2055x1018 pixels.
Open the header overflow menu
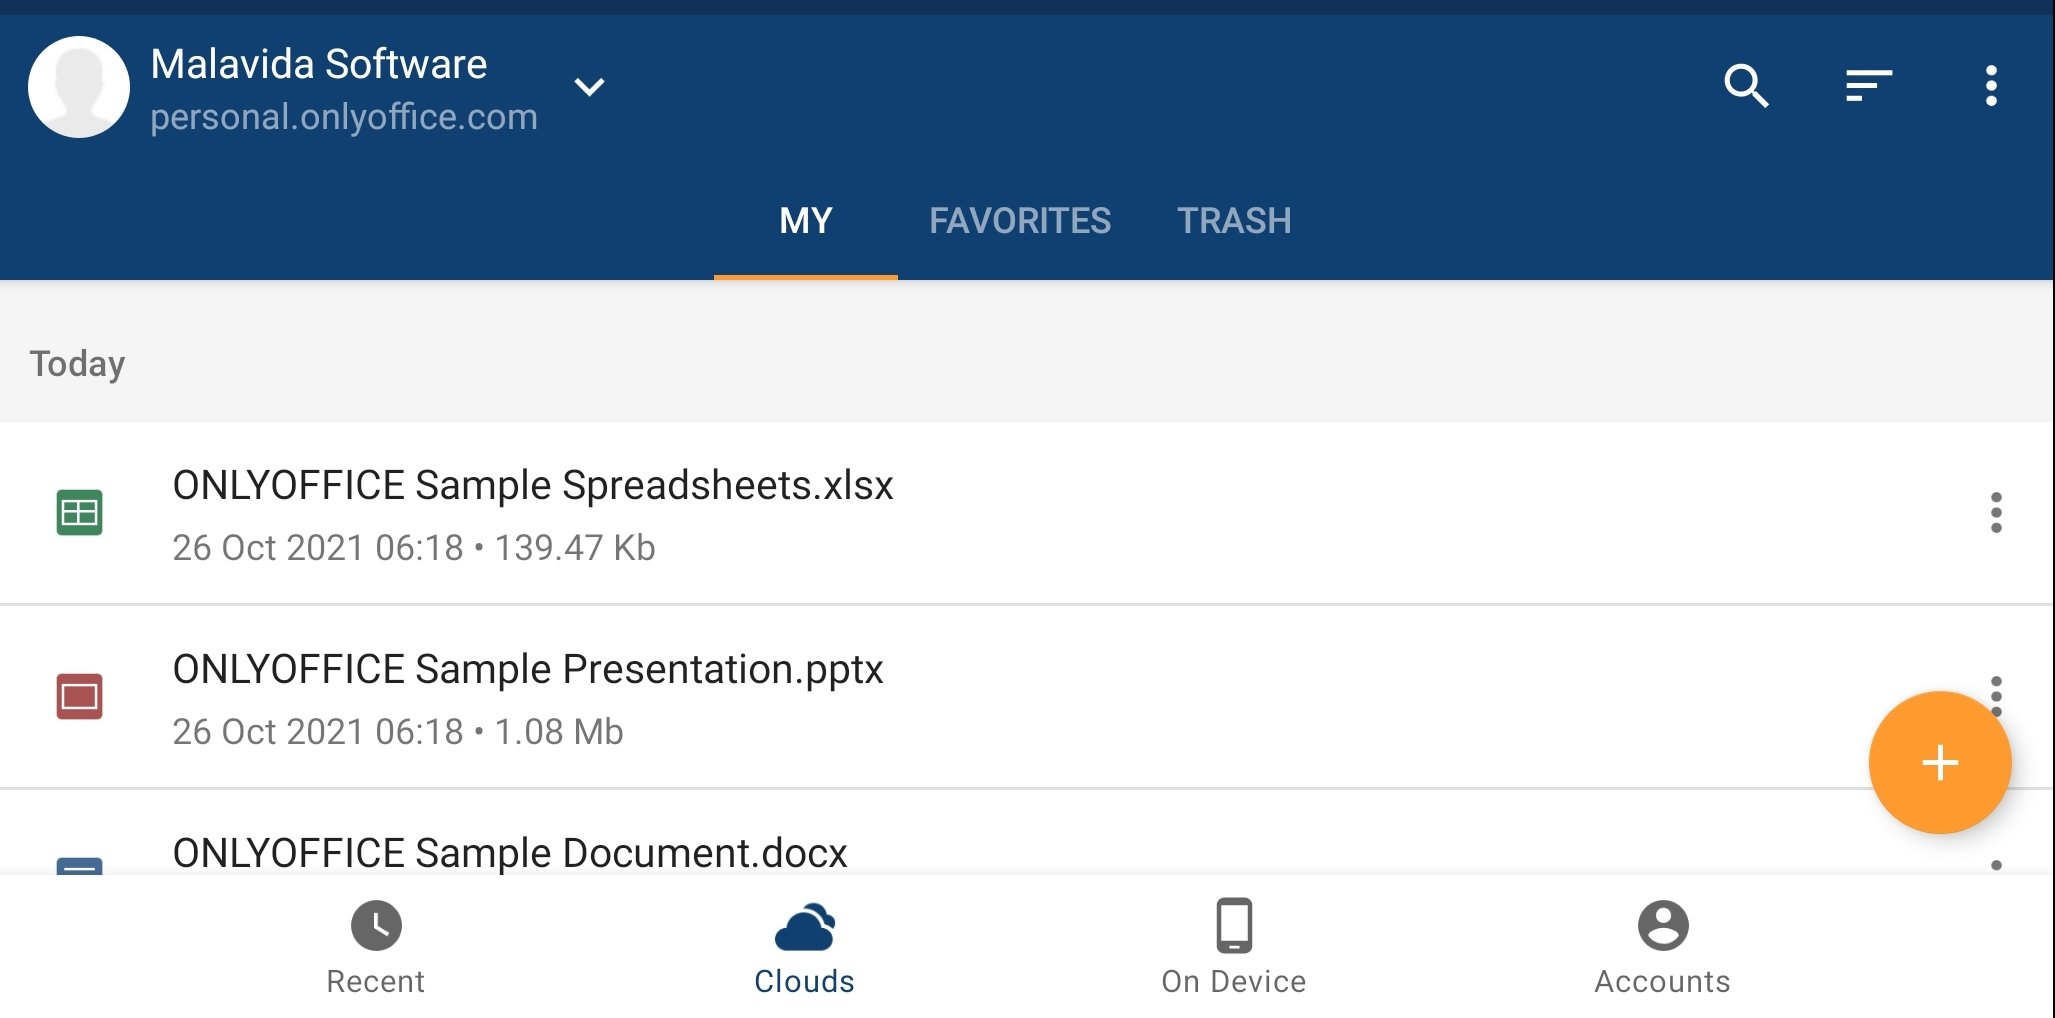tap(1991, 86)
